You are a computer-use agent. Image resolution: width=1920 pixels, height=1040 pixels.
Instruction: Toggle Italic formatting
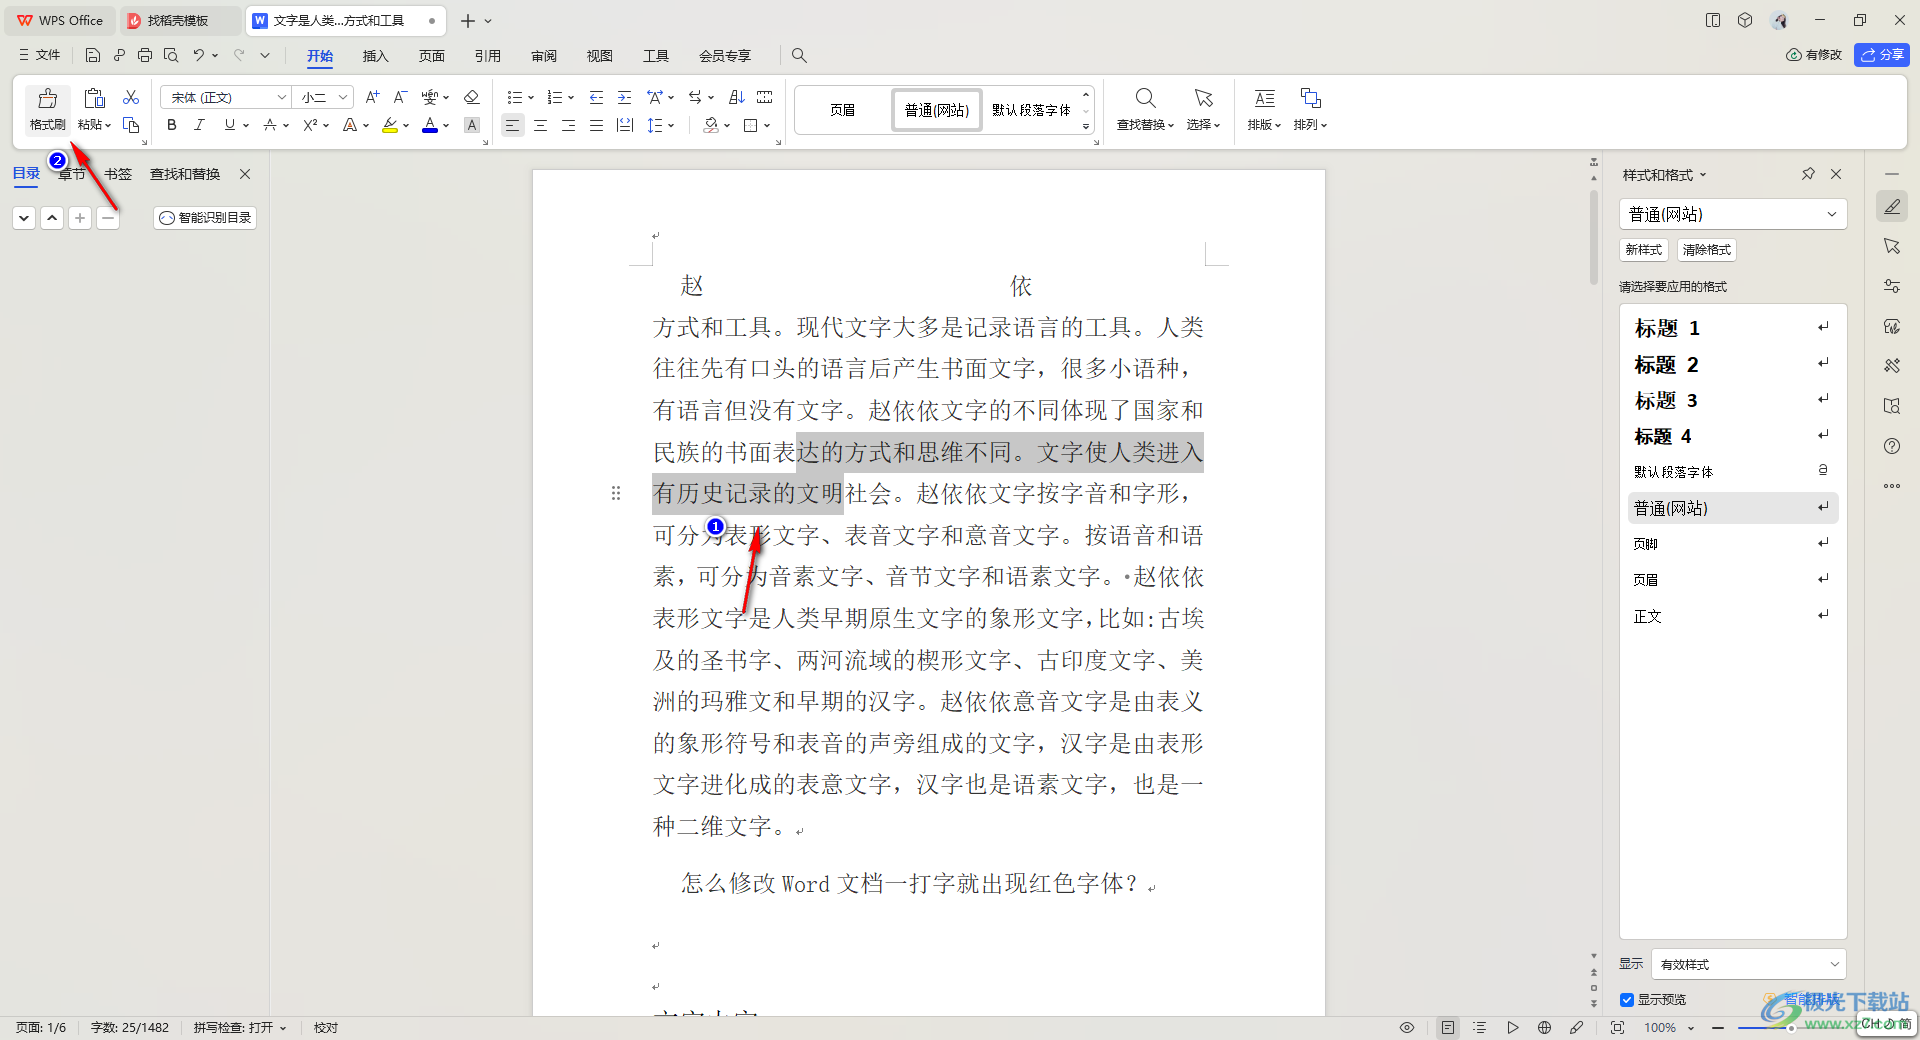pos(199,125)
